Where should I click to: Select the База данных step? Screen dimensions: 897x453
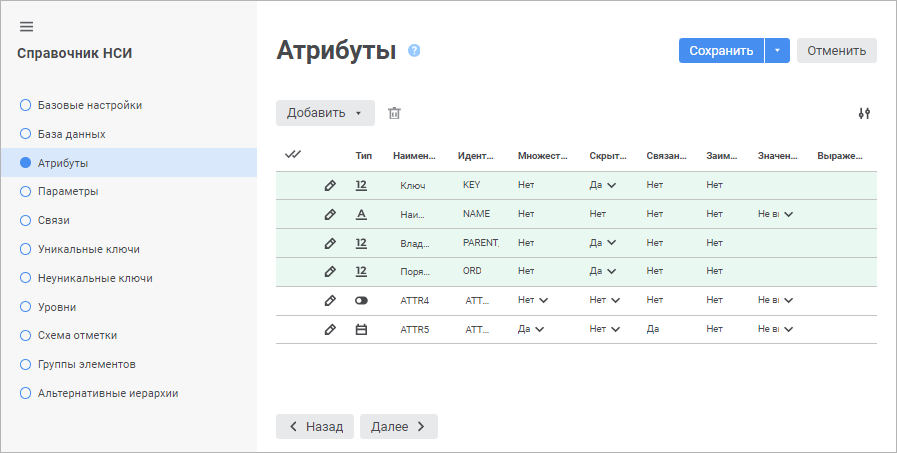71,133
